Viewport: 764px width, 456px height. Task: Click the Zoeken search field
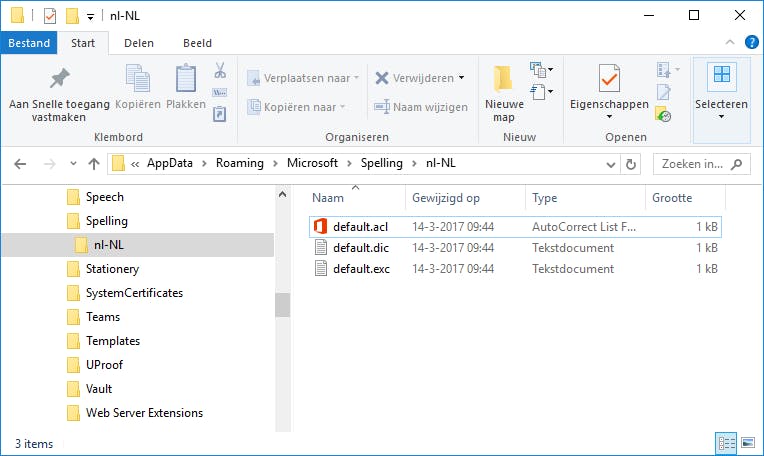(x=693, y=164)
